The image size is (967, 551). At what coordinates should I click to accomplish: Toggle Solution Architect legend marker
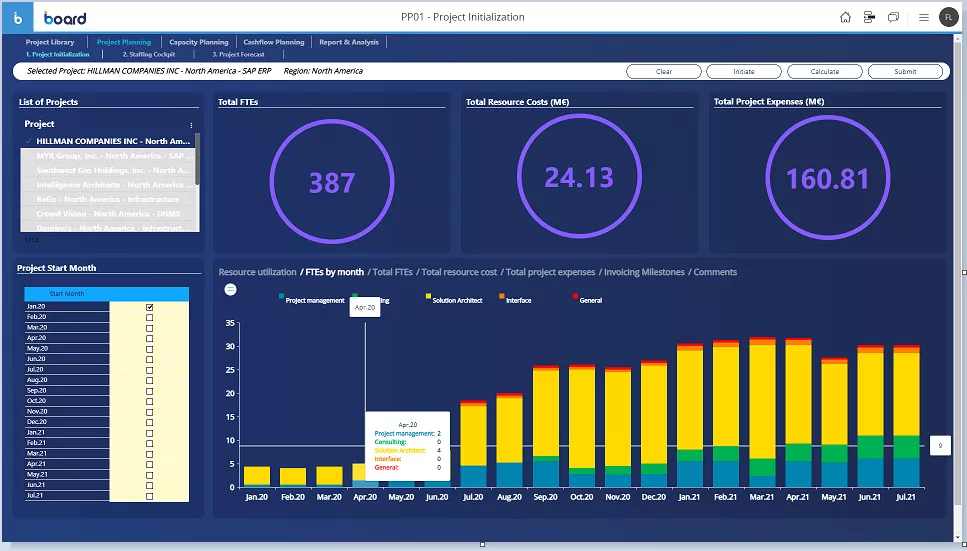(x=429, y=297)
